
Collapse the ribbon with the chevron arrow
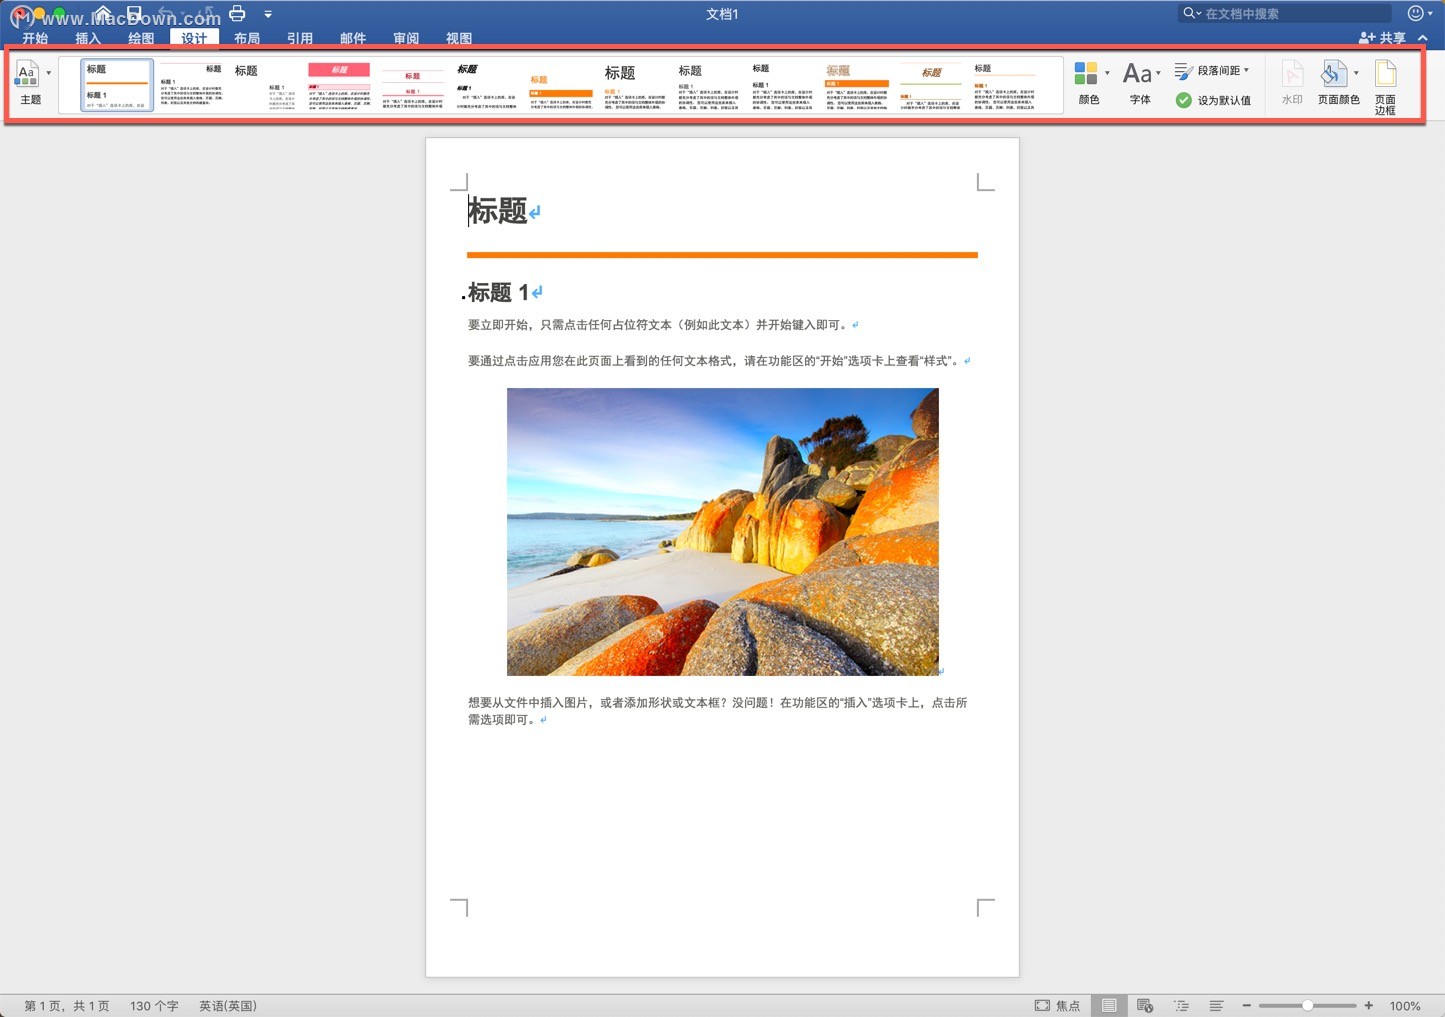pos(1422,38)
